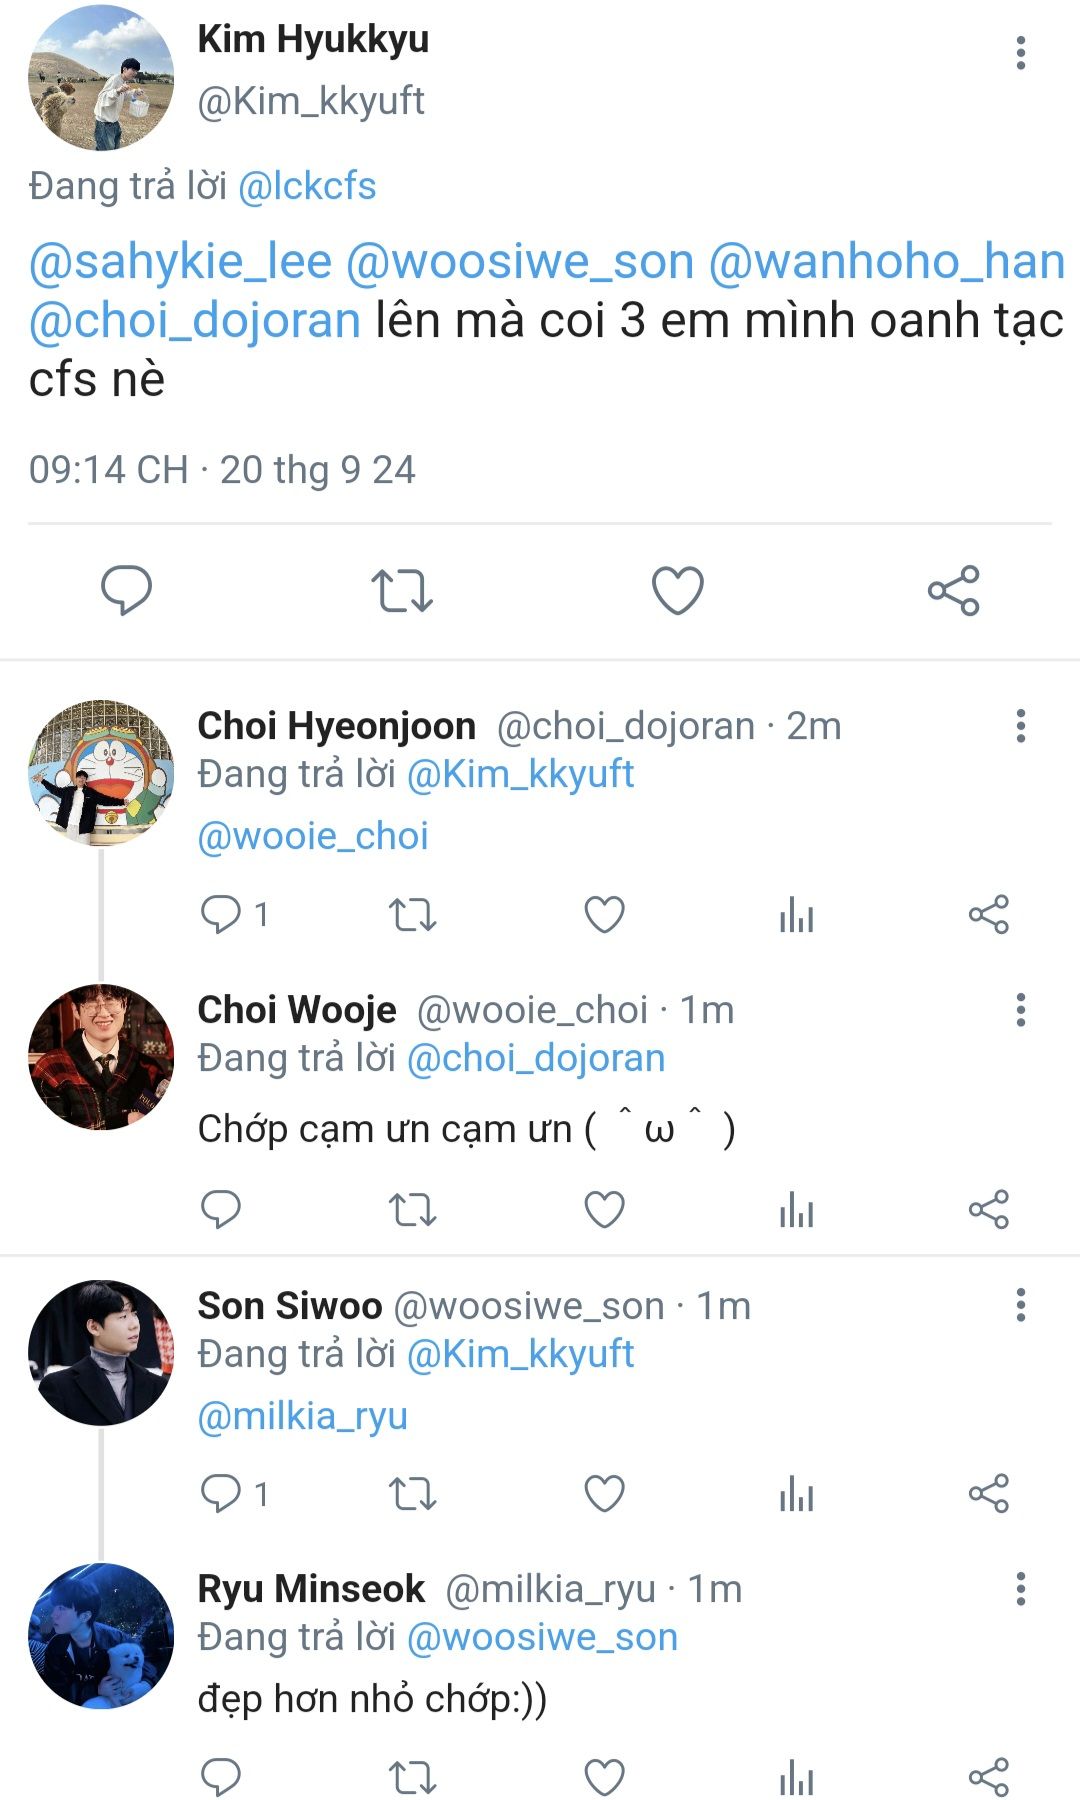
Task: Retweet Son Siwoo's reply
Action: pyautogui.click(x=412, y=1494)
